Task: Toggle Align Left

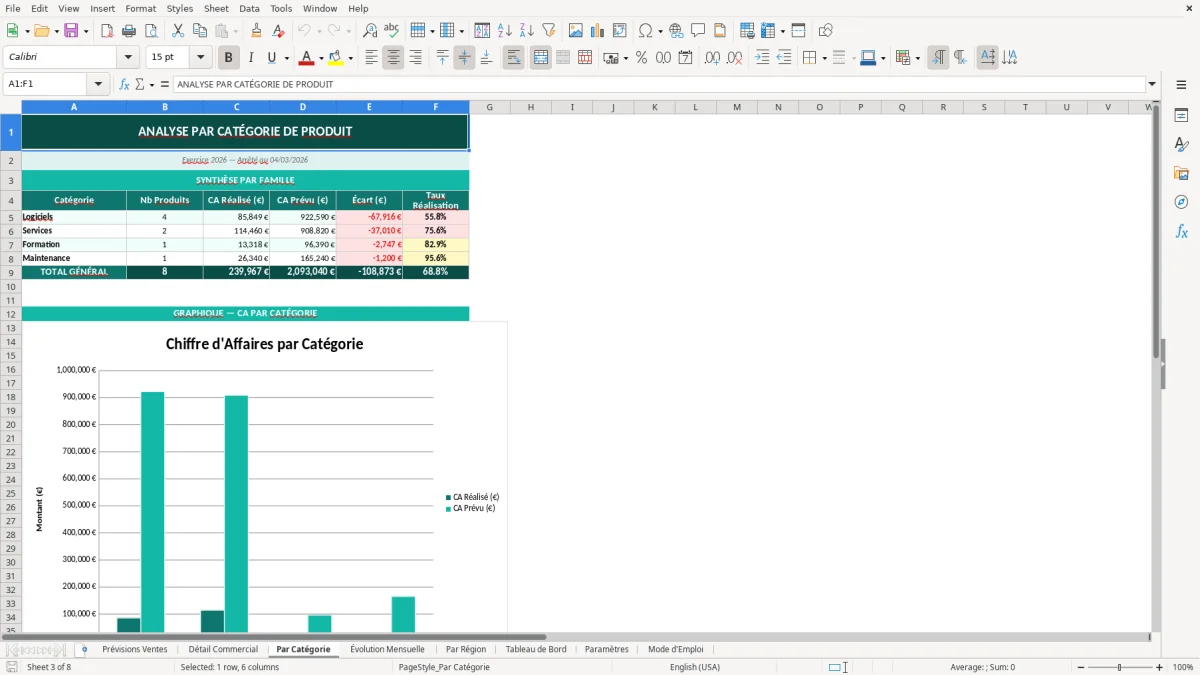Action: 371,58
